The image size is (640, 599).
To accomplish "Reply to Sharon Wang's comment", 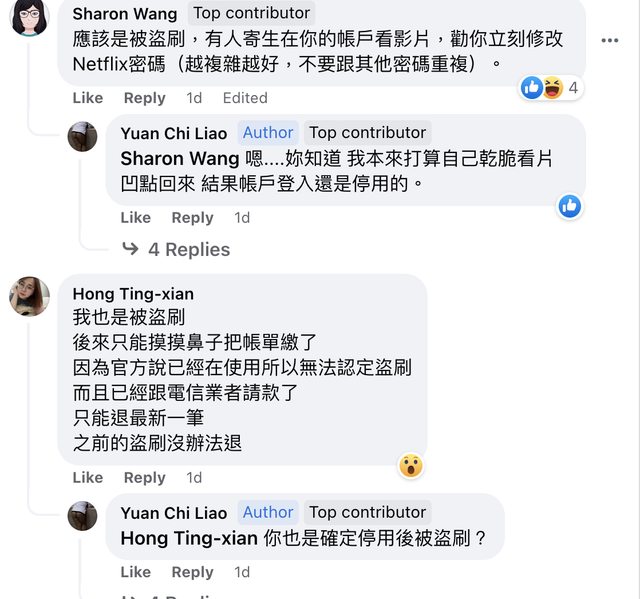I will (x=144, y=98).
